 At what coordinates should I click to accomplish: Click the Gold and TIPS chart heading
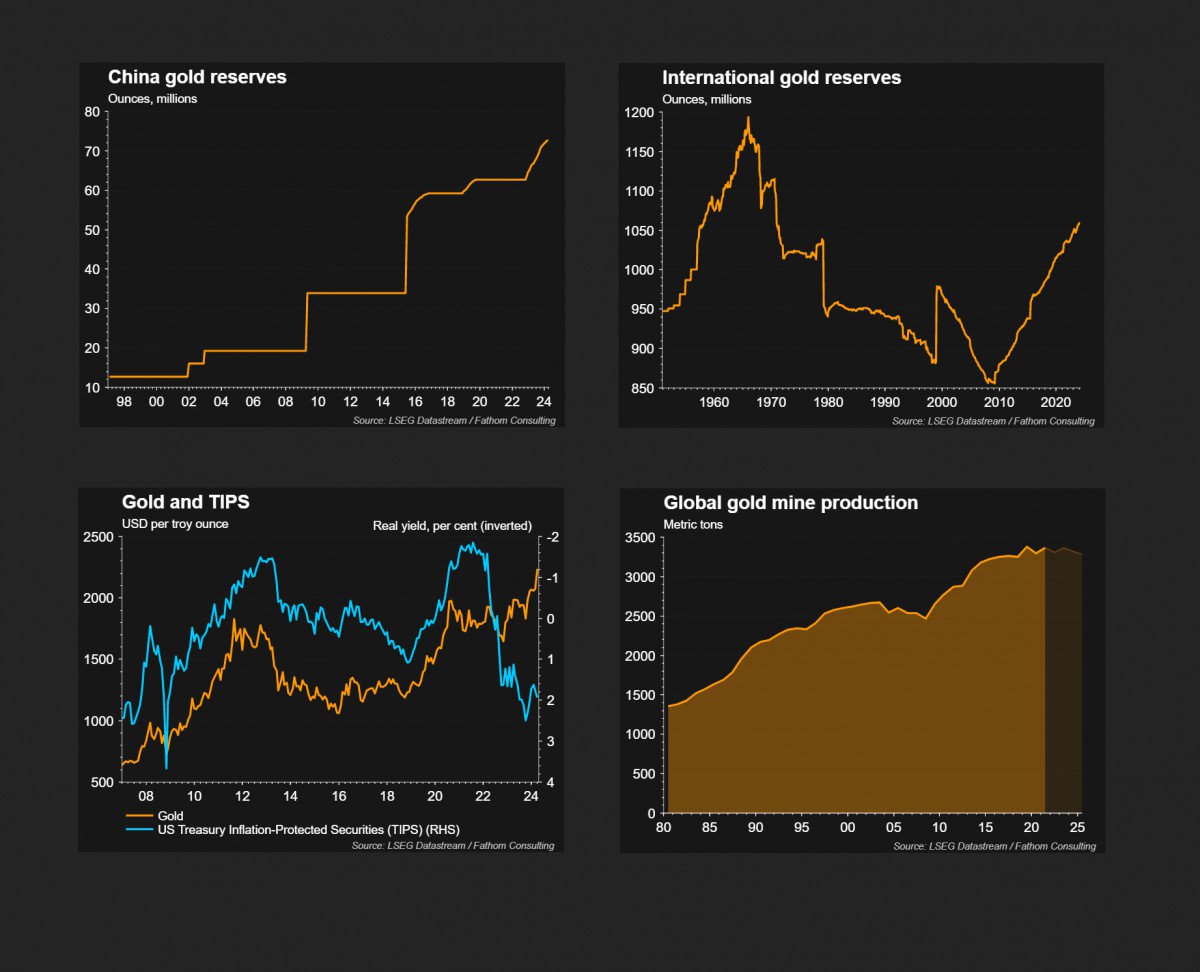point(185,502)
